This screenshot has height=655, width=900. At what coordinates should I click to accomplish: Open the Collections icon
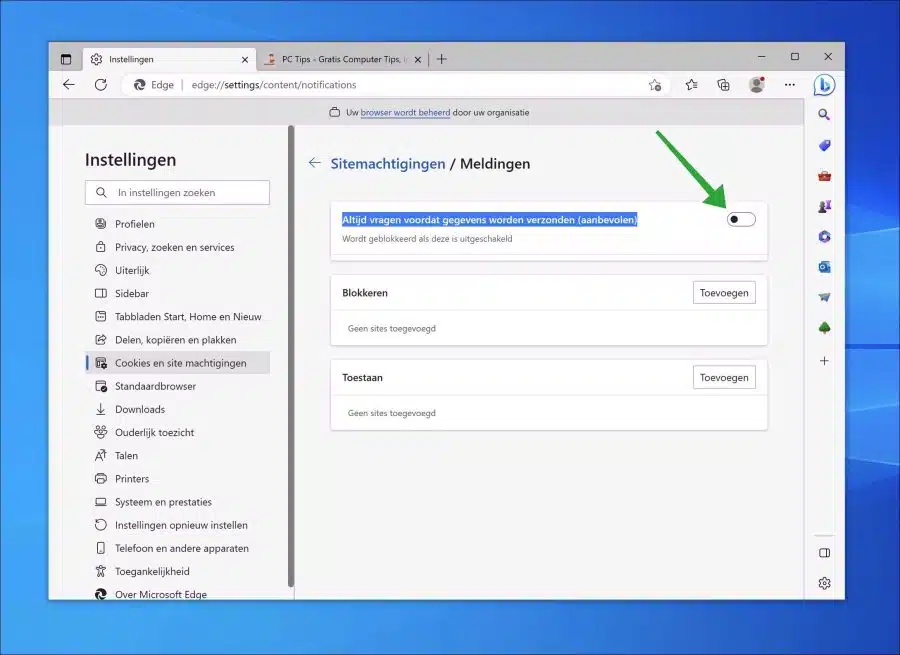tap(724, 85)
